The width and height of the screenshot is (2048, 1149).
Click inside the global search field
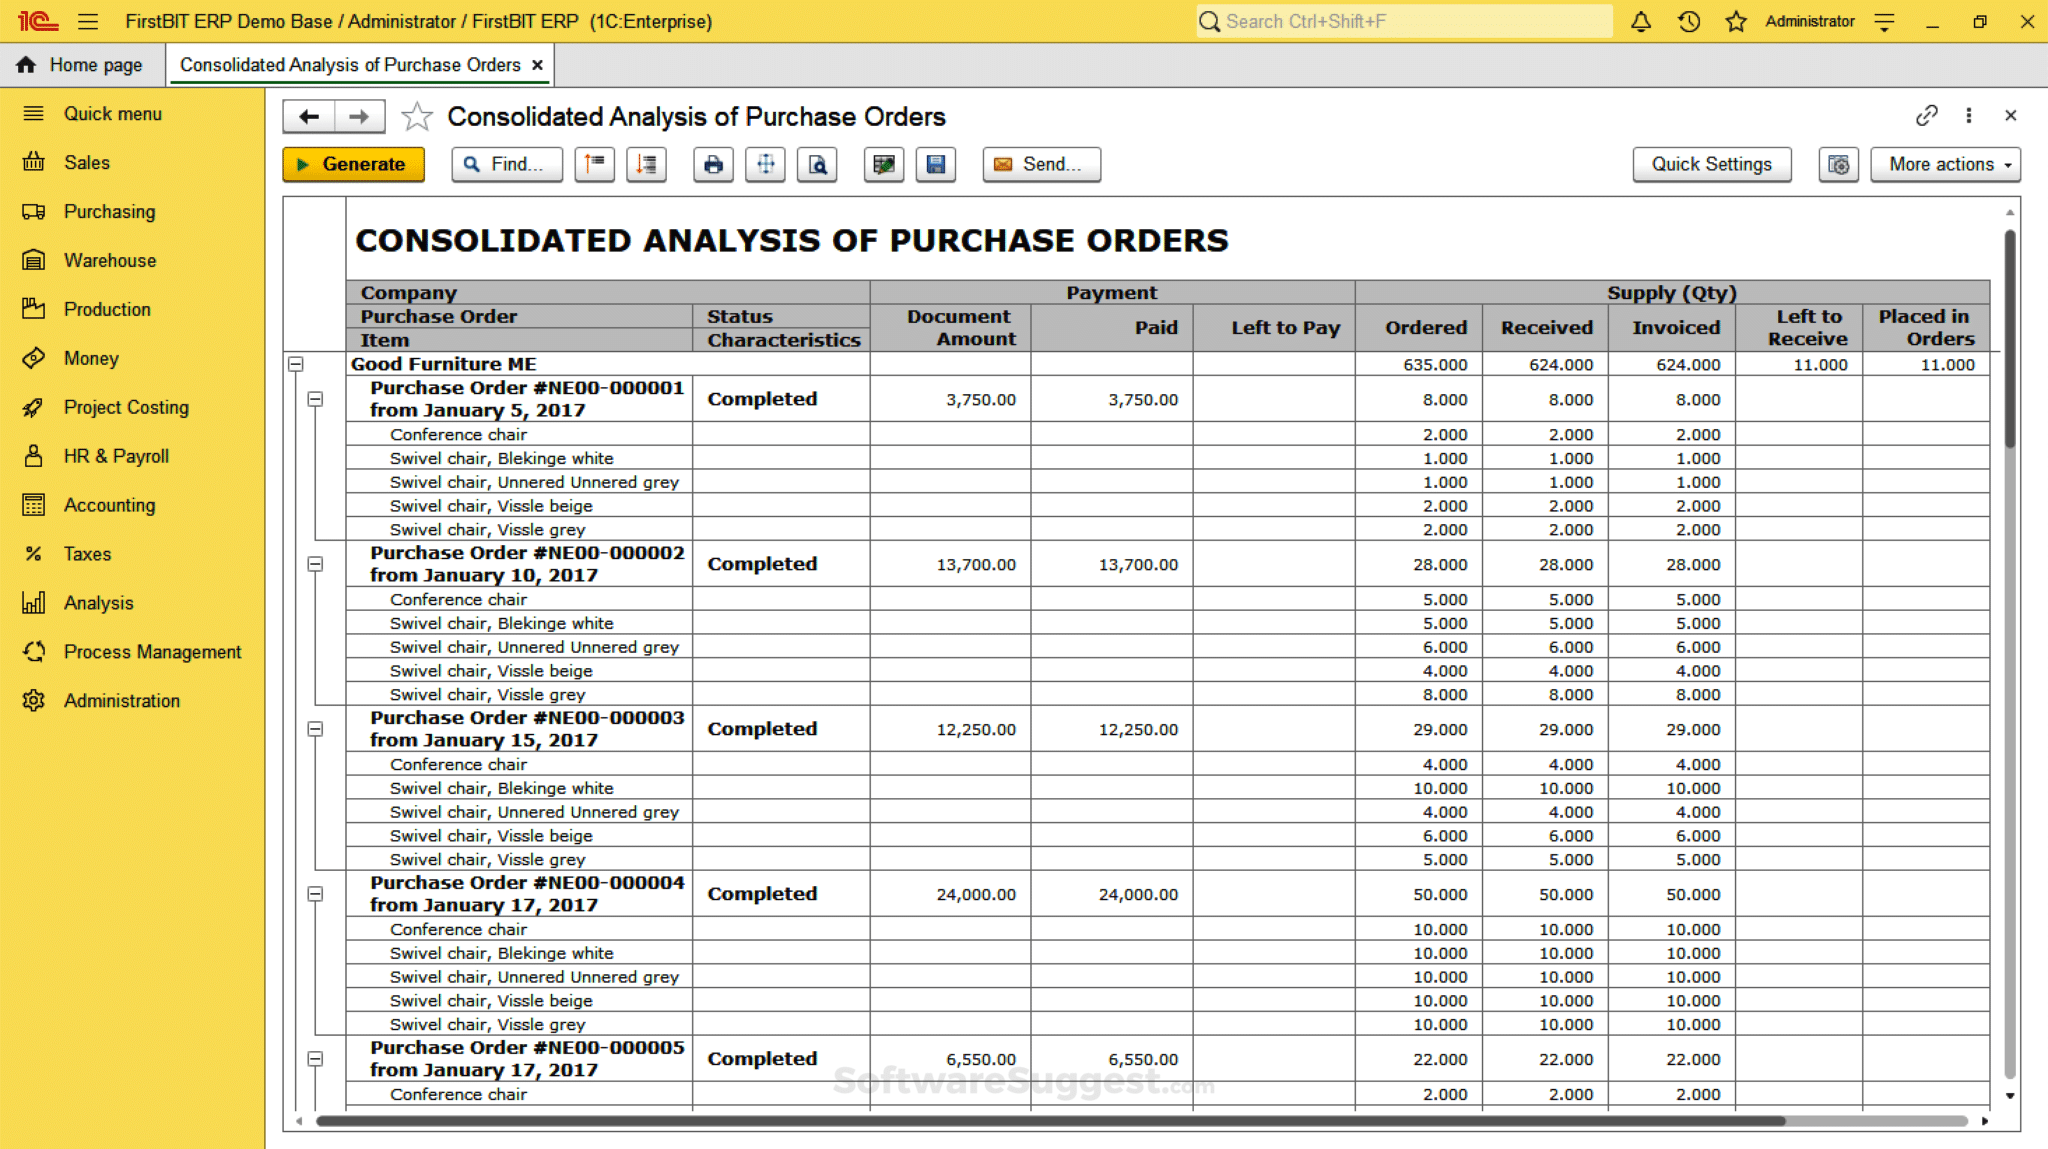click(x=1400, y=21)
